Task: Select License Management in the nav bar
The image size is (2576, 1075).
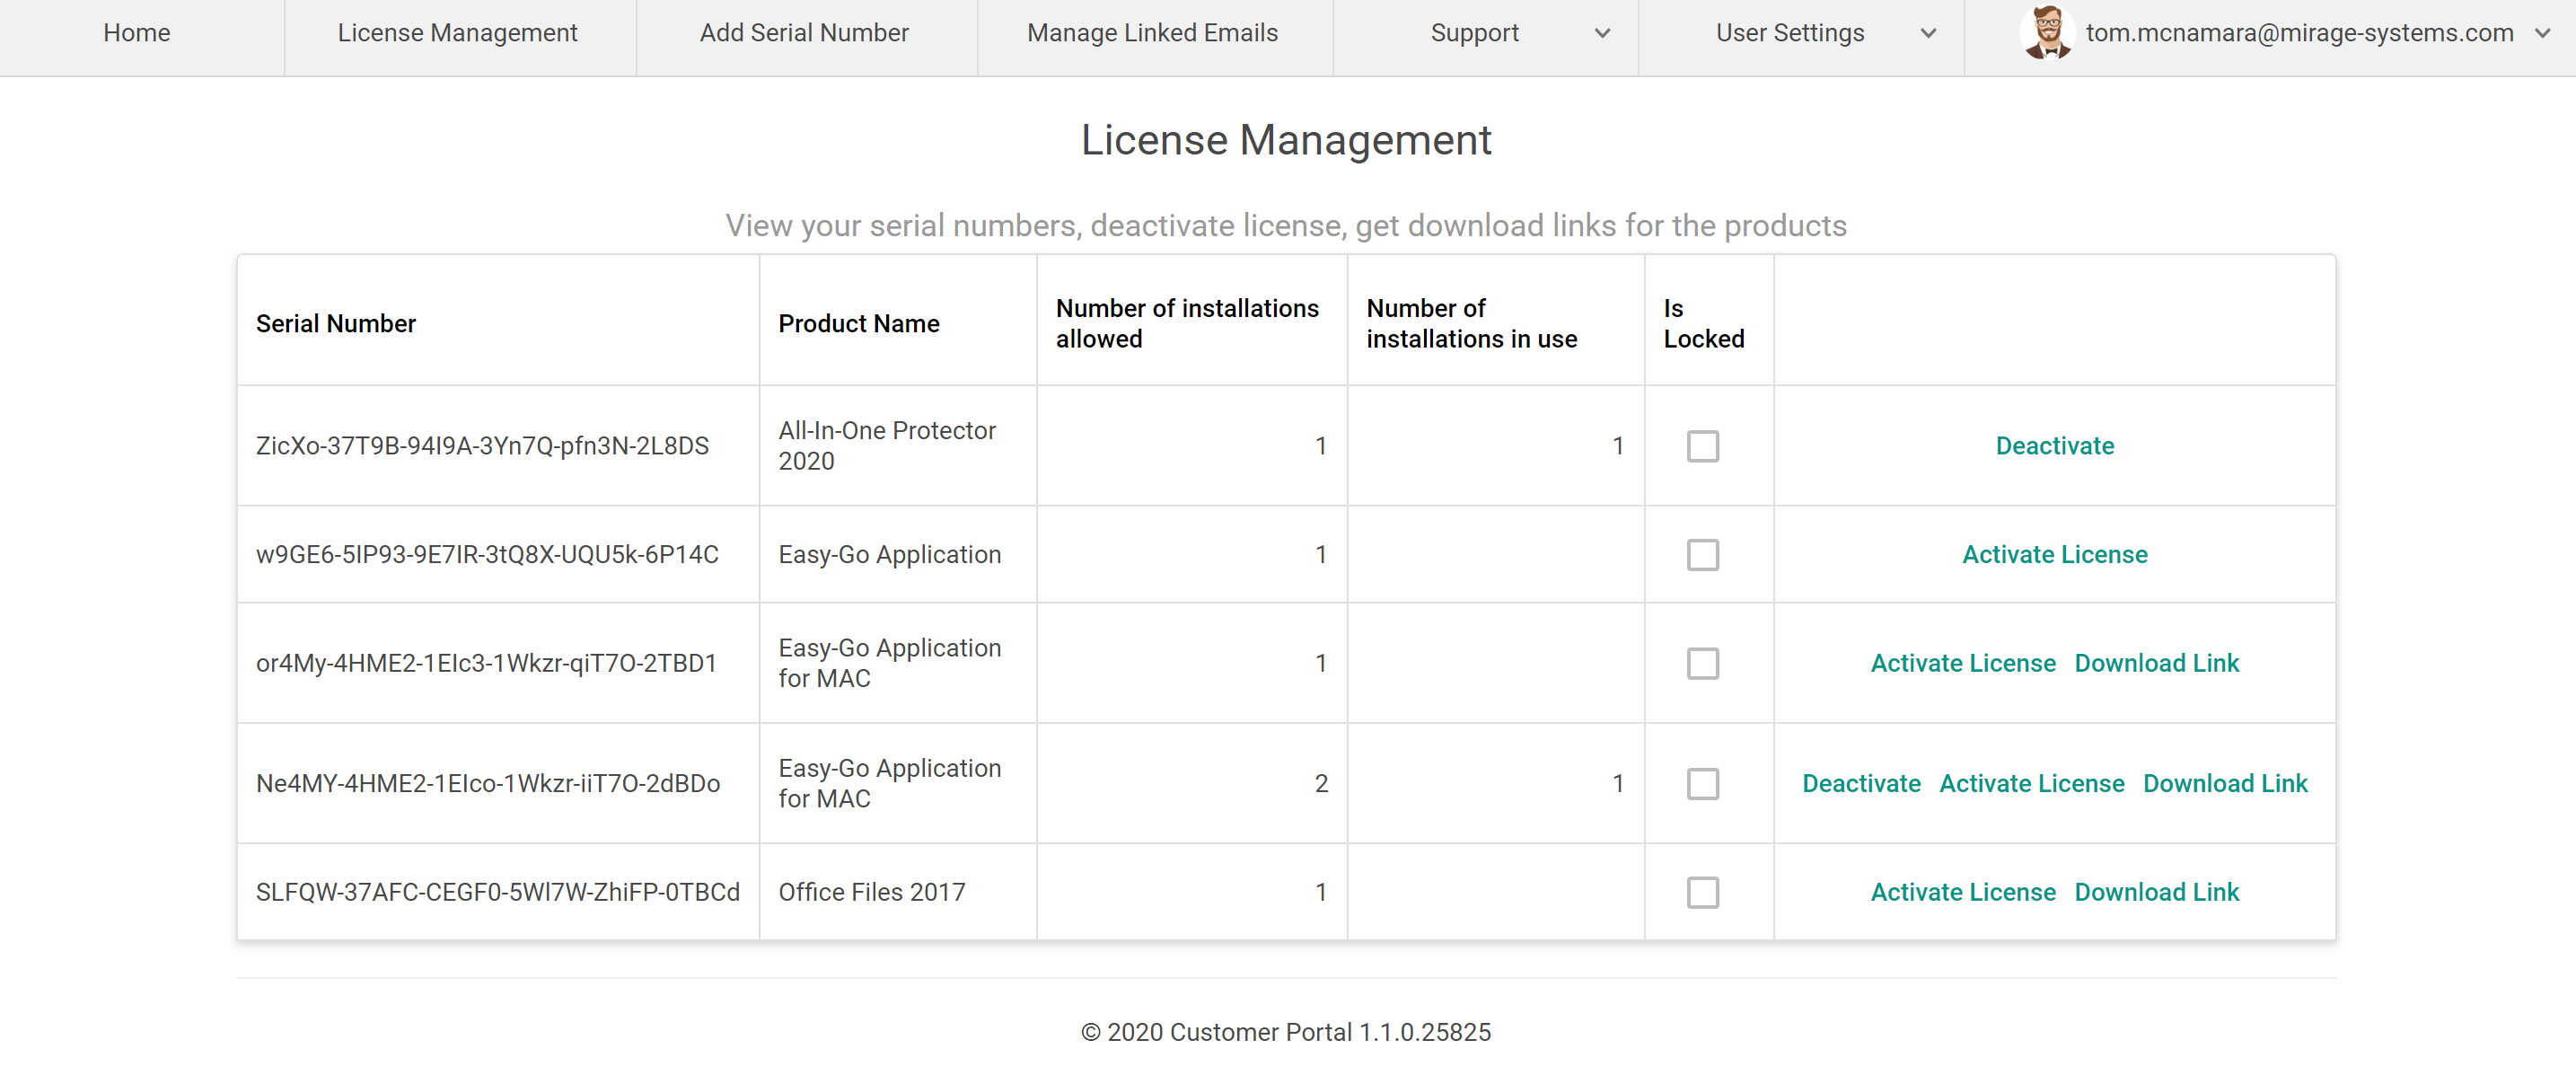Action: [457, 33]
